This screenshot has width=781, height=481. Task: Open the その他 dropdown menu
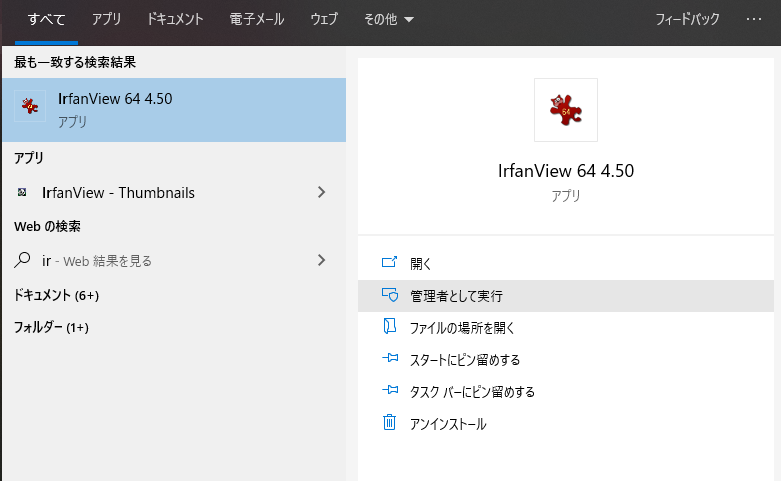pos(389,19)
